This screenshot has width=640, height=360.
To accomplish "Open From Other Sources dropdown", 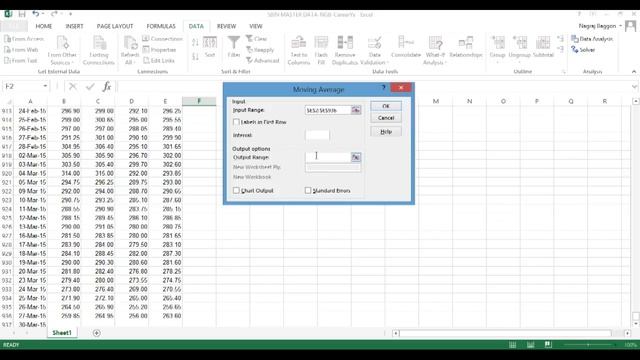I will [x=62, y=50].
